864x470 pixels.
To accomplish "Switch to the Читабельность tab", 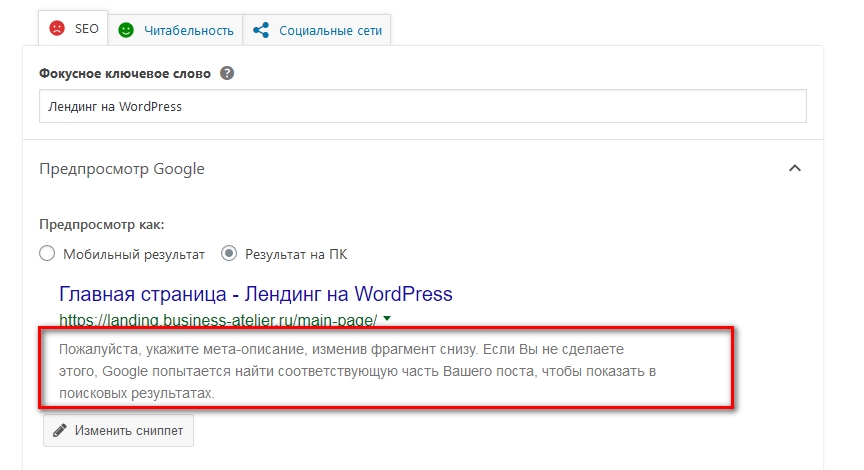I will pos(176,30).
